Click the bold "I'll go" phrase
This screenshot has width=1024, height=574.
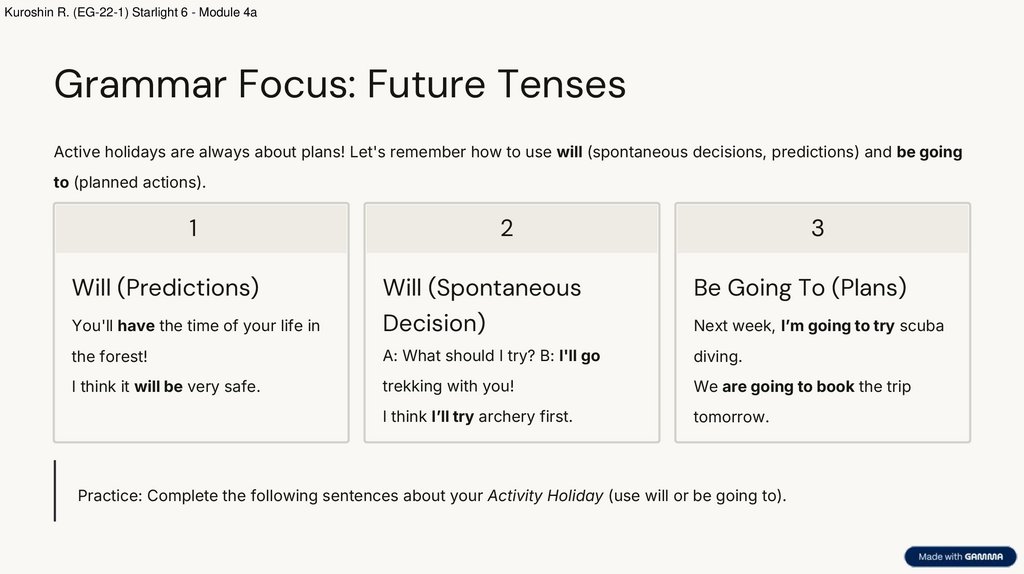(579, 355)
